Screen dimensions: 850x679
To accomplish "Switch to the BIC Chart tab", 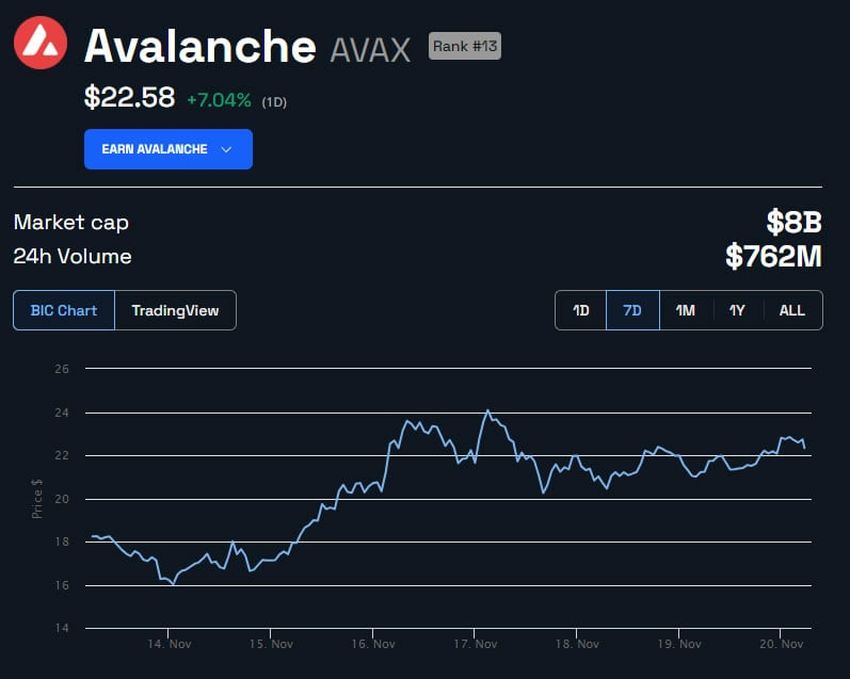I will coord(63,310).
